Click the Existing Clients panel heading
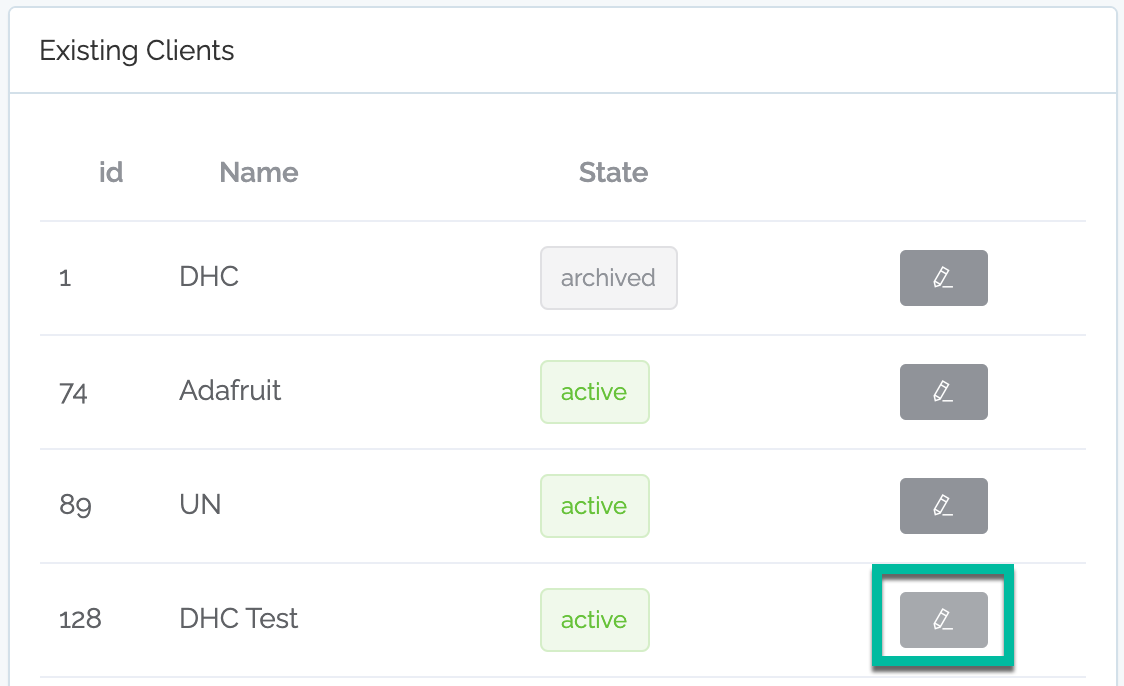Screen dimensions: 1124x686 (x=137, y=51)
